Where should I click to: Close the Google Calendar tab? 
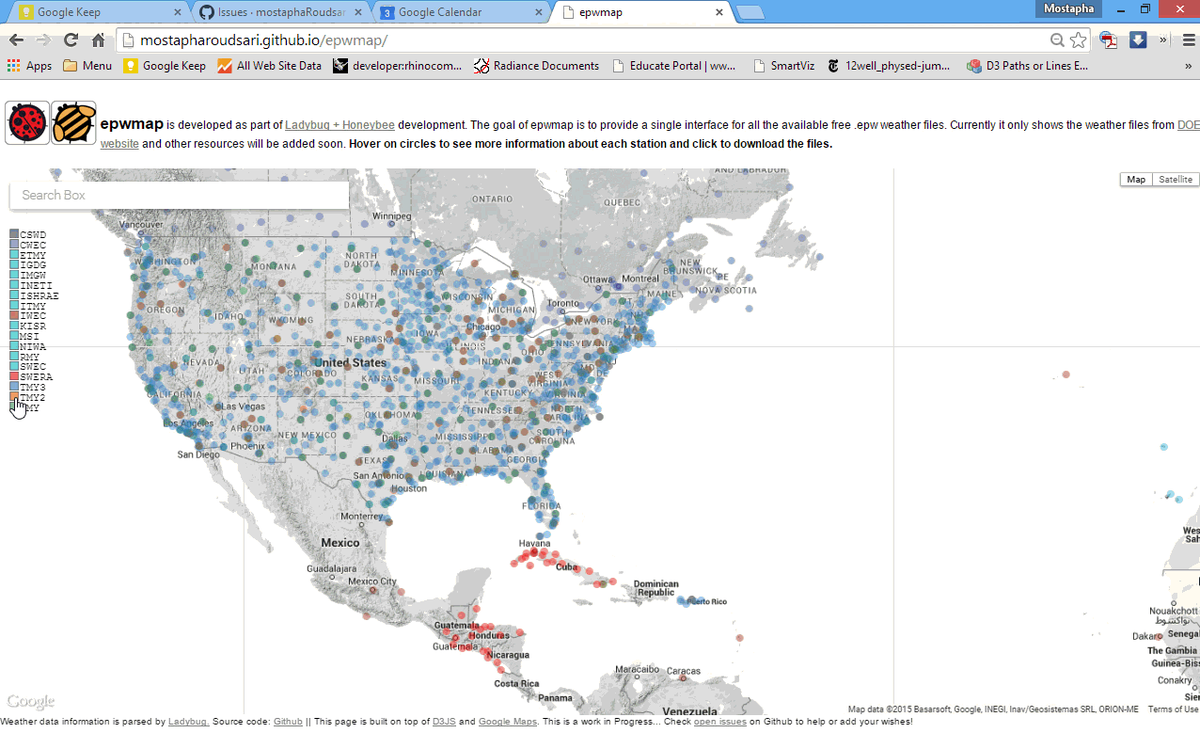[x=538, y=13]
